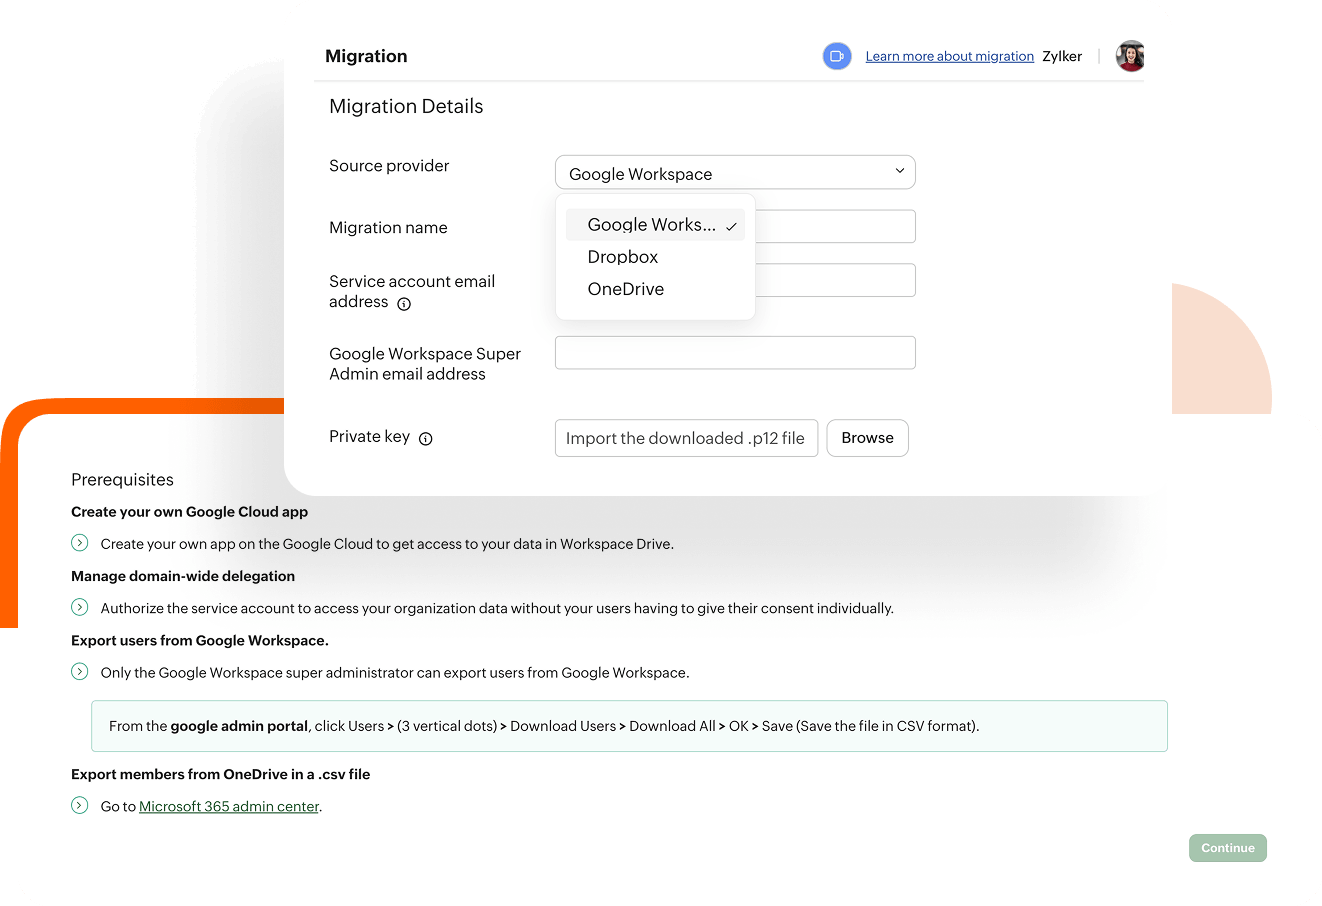Click info icon beside Service account email address
Screen dimensions: 1322x906
tap(404, 304)
